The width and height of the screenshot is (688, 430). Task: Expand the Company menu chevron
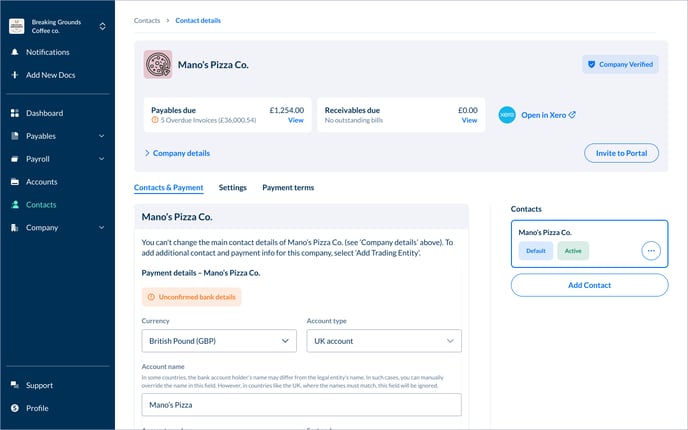pyautogui.click(x=101, y=227)
